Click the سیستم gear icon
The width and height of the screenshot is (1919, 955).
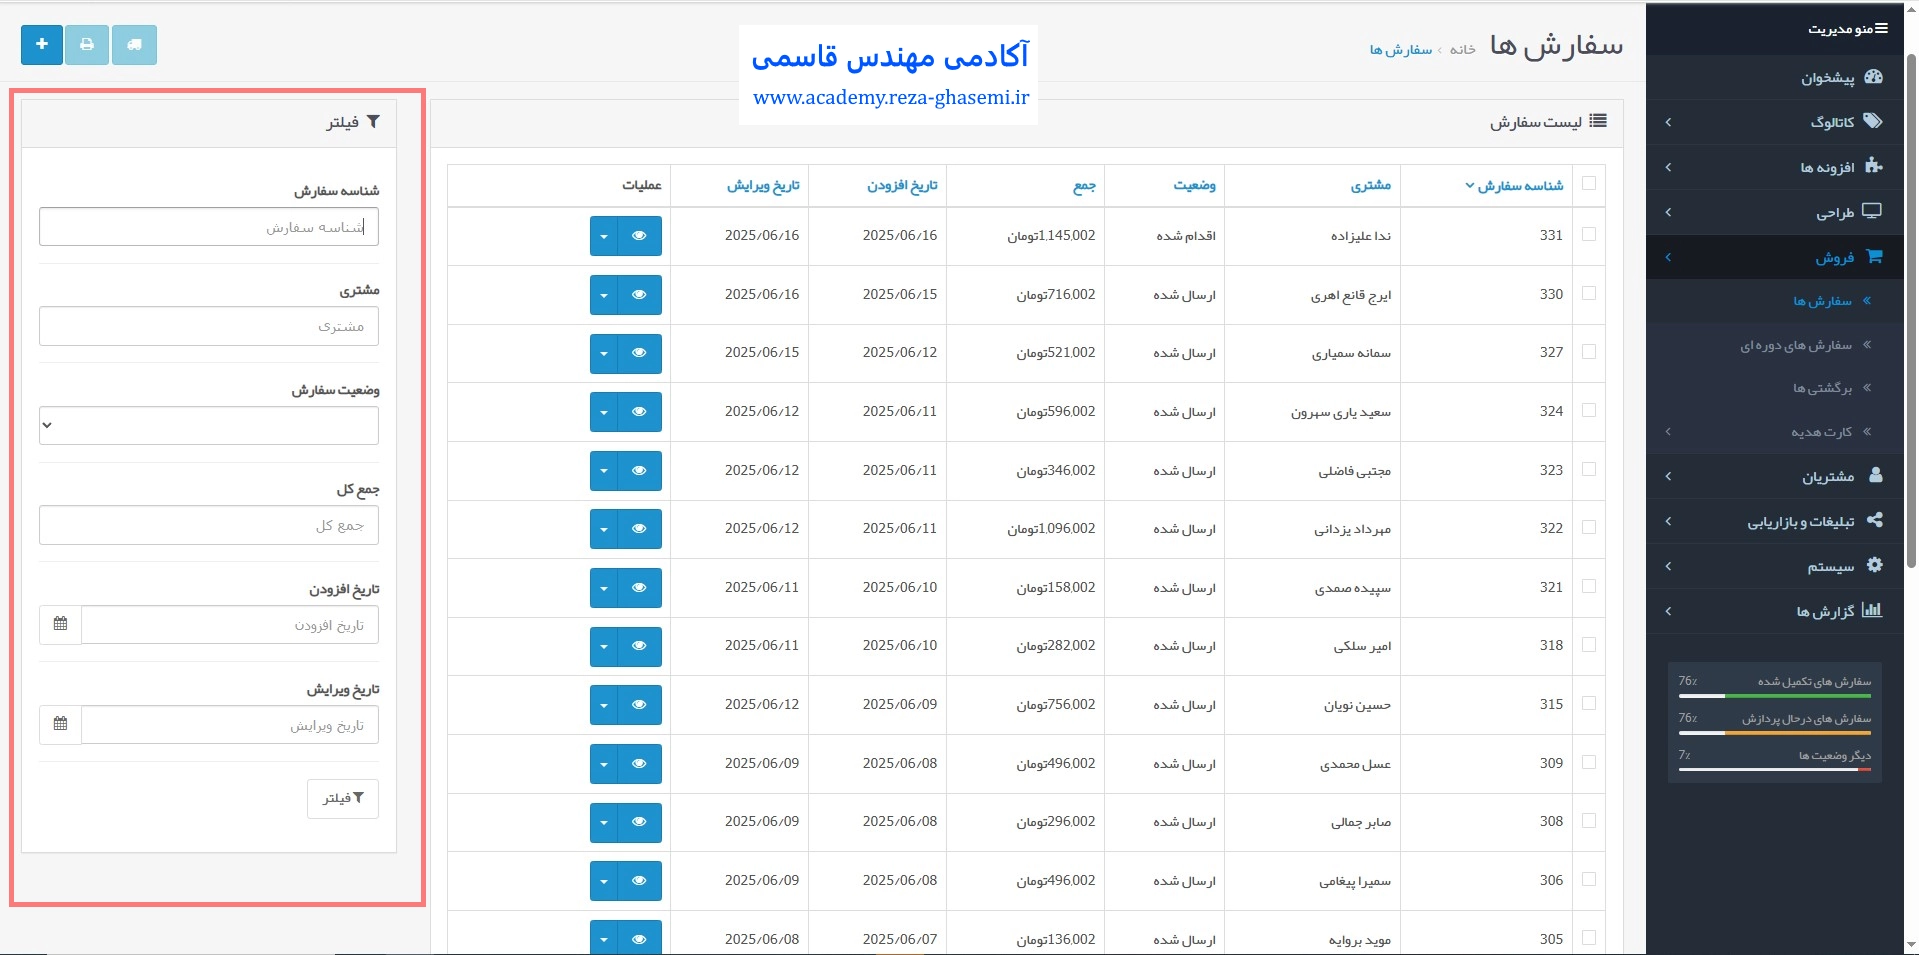tap(1875, 565)
